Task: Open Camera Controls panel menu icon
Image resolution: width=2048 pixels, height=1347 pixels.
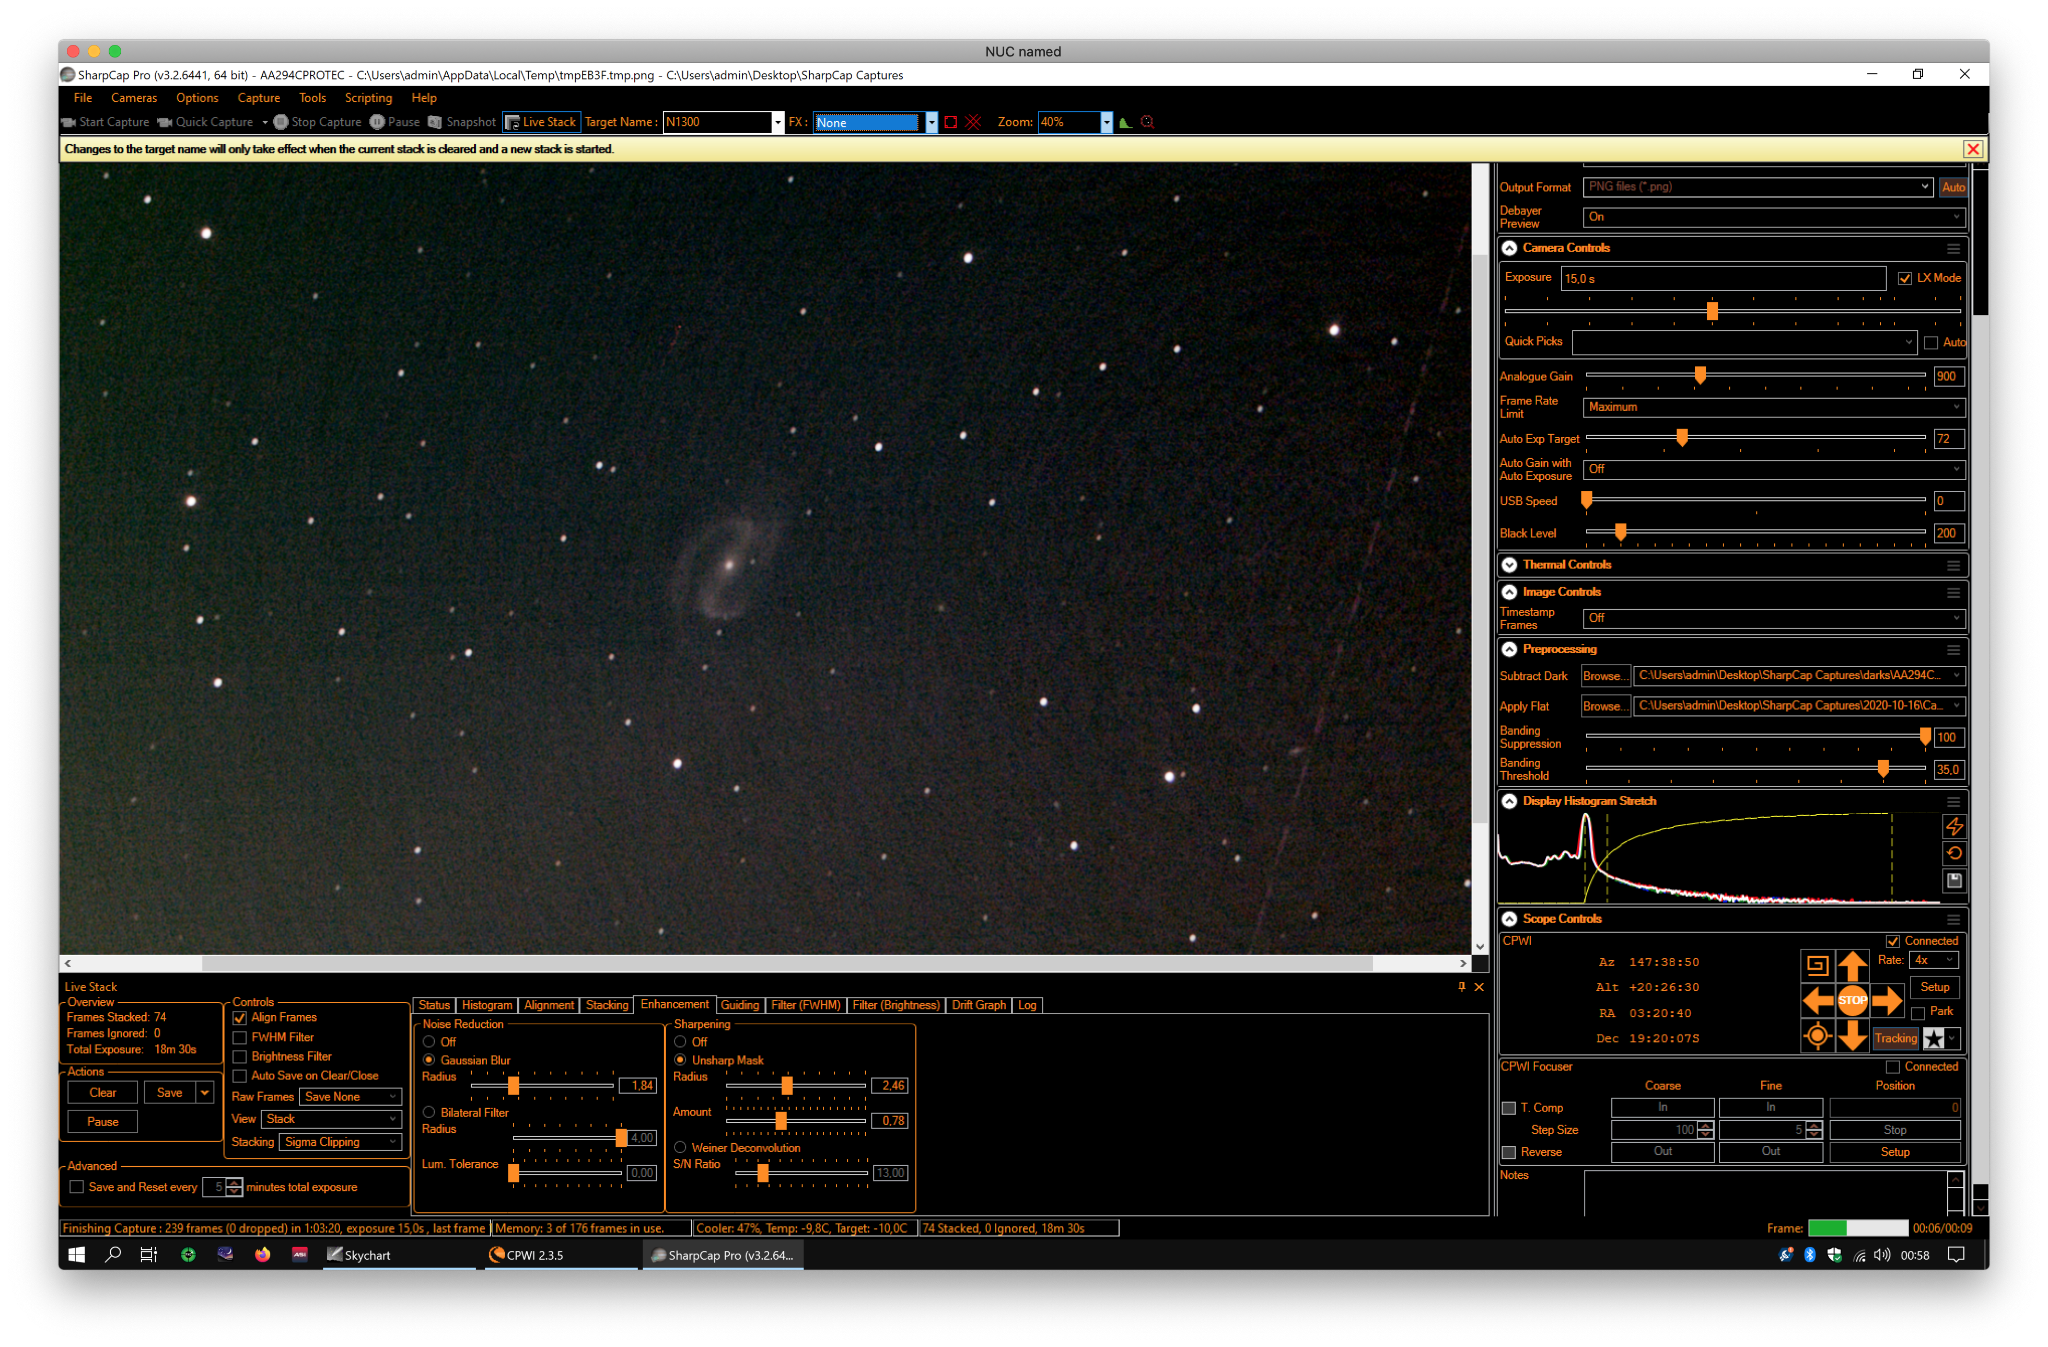Action: 1953,248
